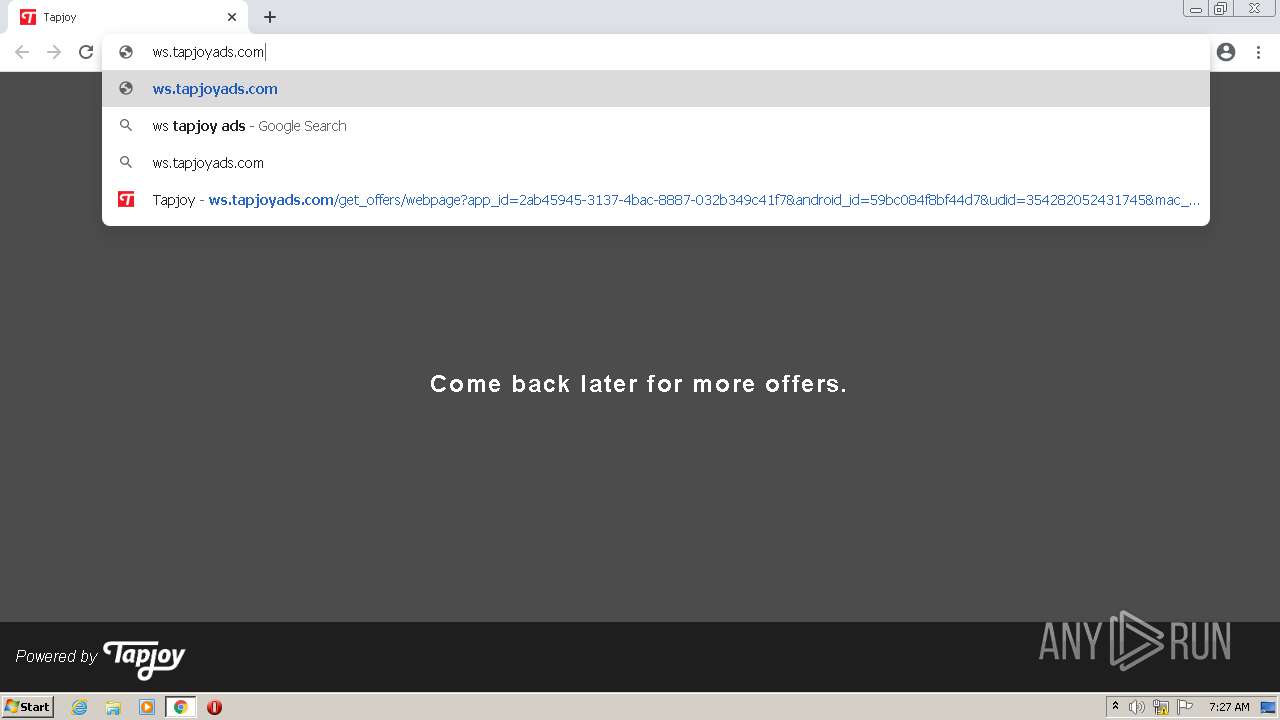Click the globe icon in the address bar
1280x720 pixels.
click(x=126, y=52)
